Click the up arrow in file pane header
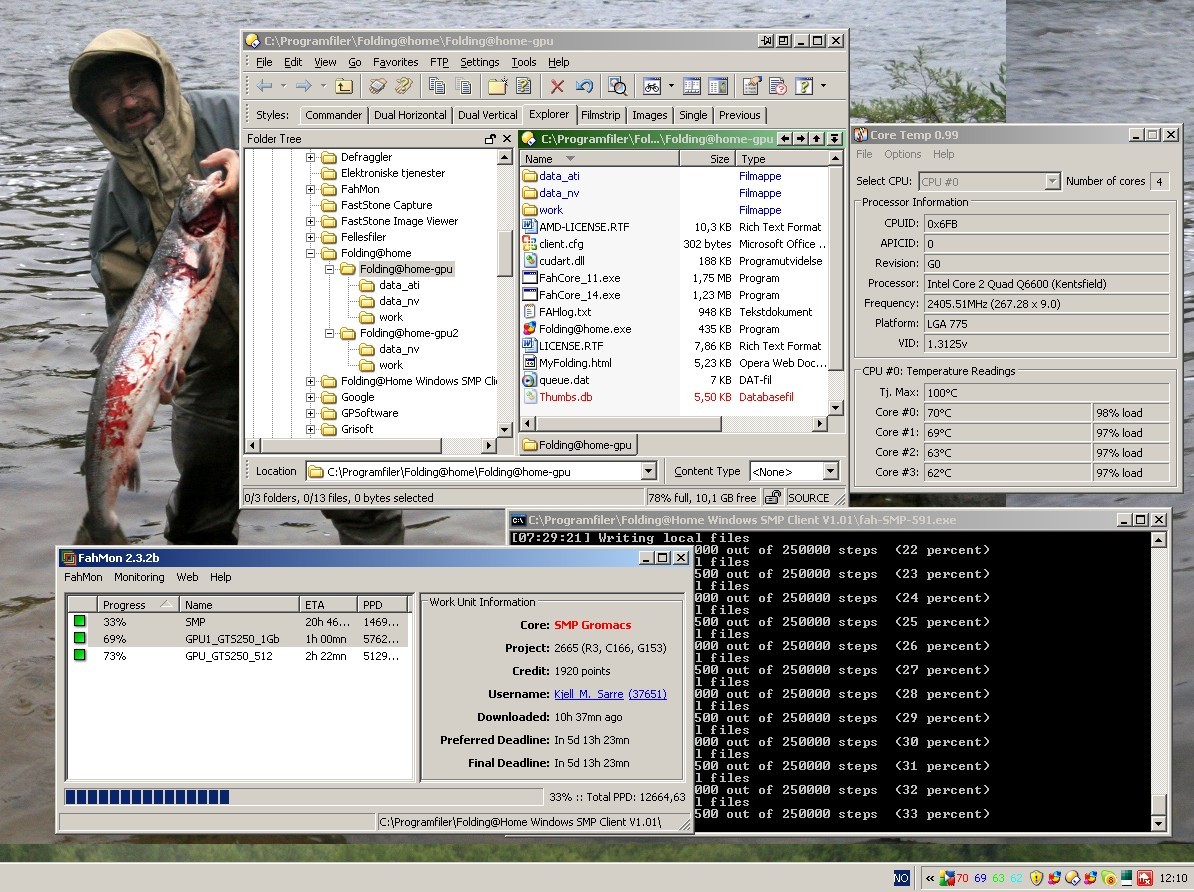Screen dimensions: 1194x892 tap(817, 139)
